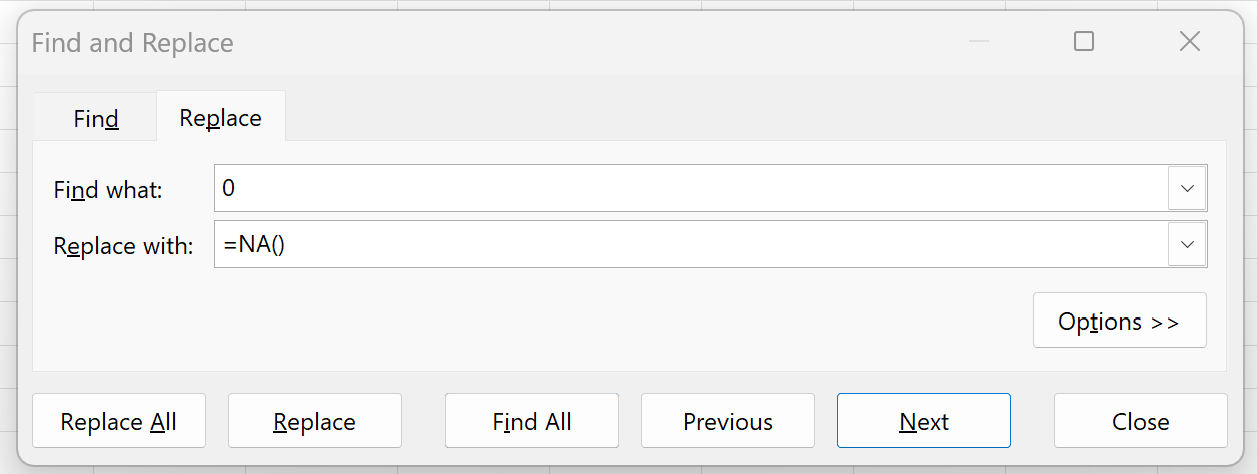
Task: Click the X icon in title bar
Action: [x=1189, y=41]
